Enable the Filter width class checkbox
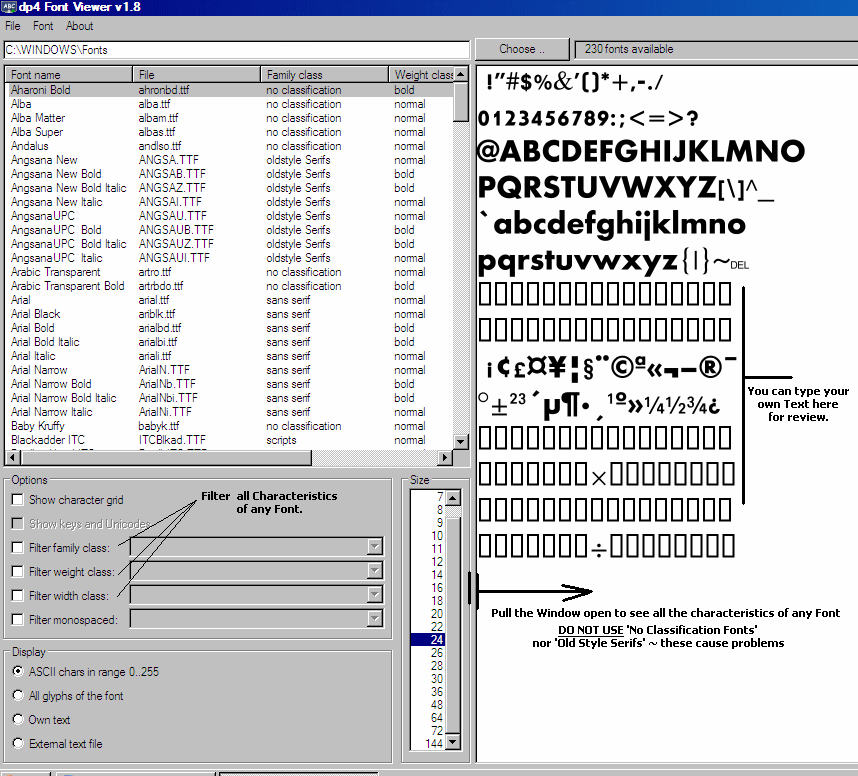Image resolution: width=858 pixels, height=776 pixels. pos(18,595)
